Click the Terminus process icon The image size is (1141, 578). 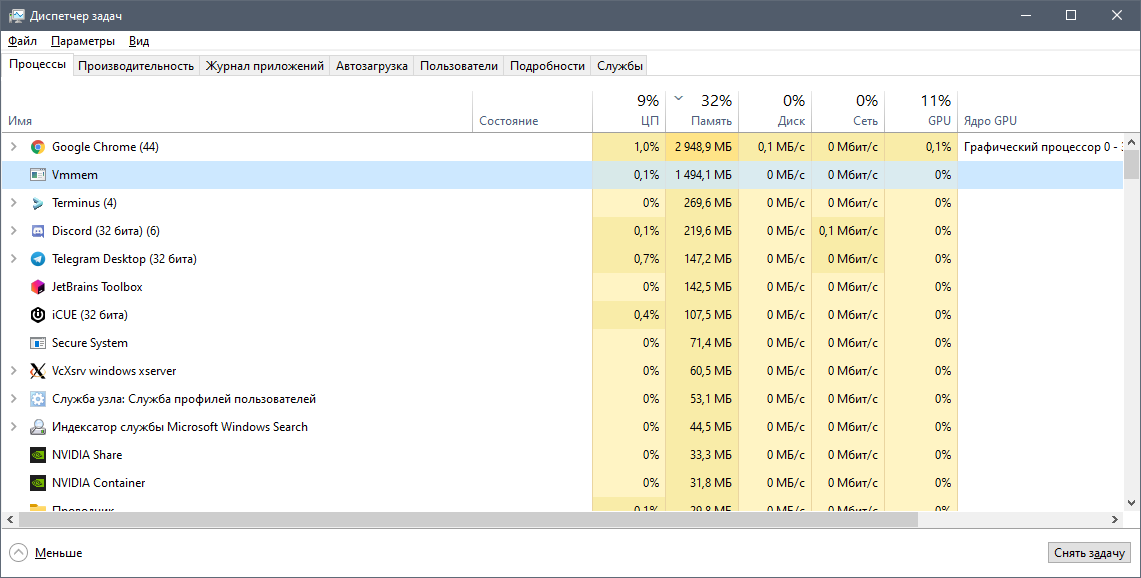pos(38,203)
